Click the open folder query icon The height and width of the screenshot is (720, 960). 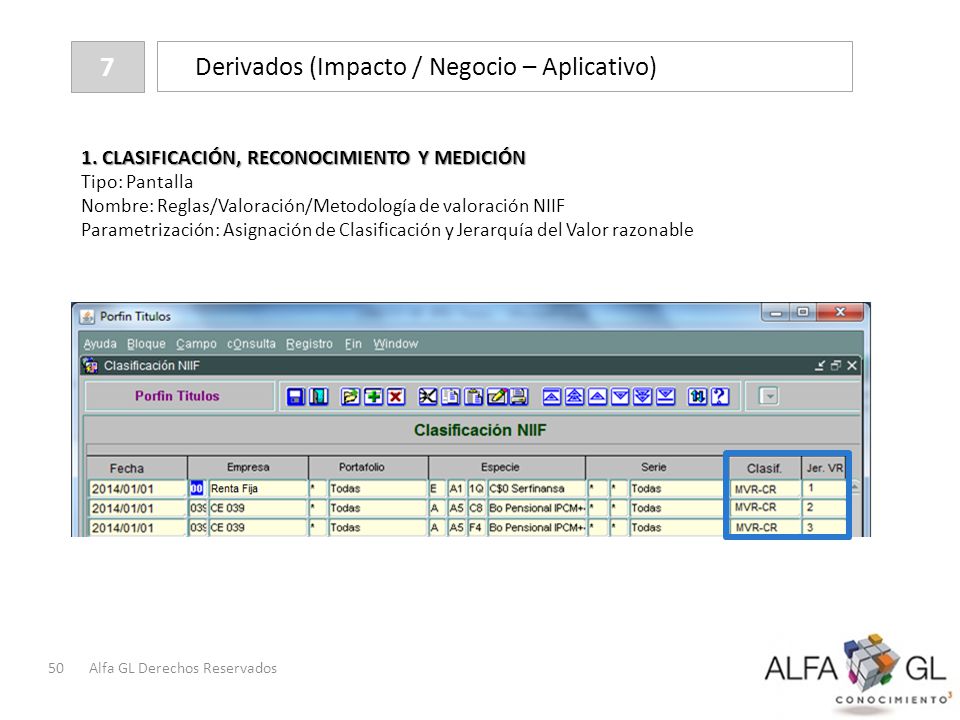click(350, 397)
